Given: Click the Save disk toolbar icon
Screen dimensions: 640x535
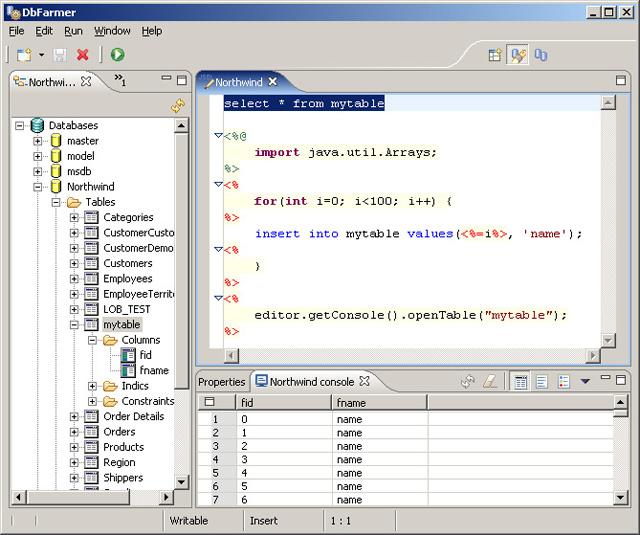Looking at the screenshot, I should point(60,55).
